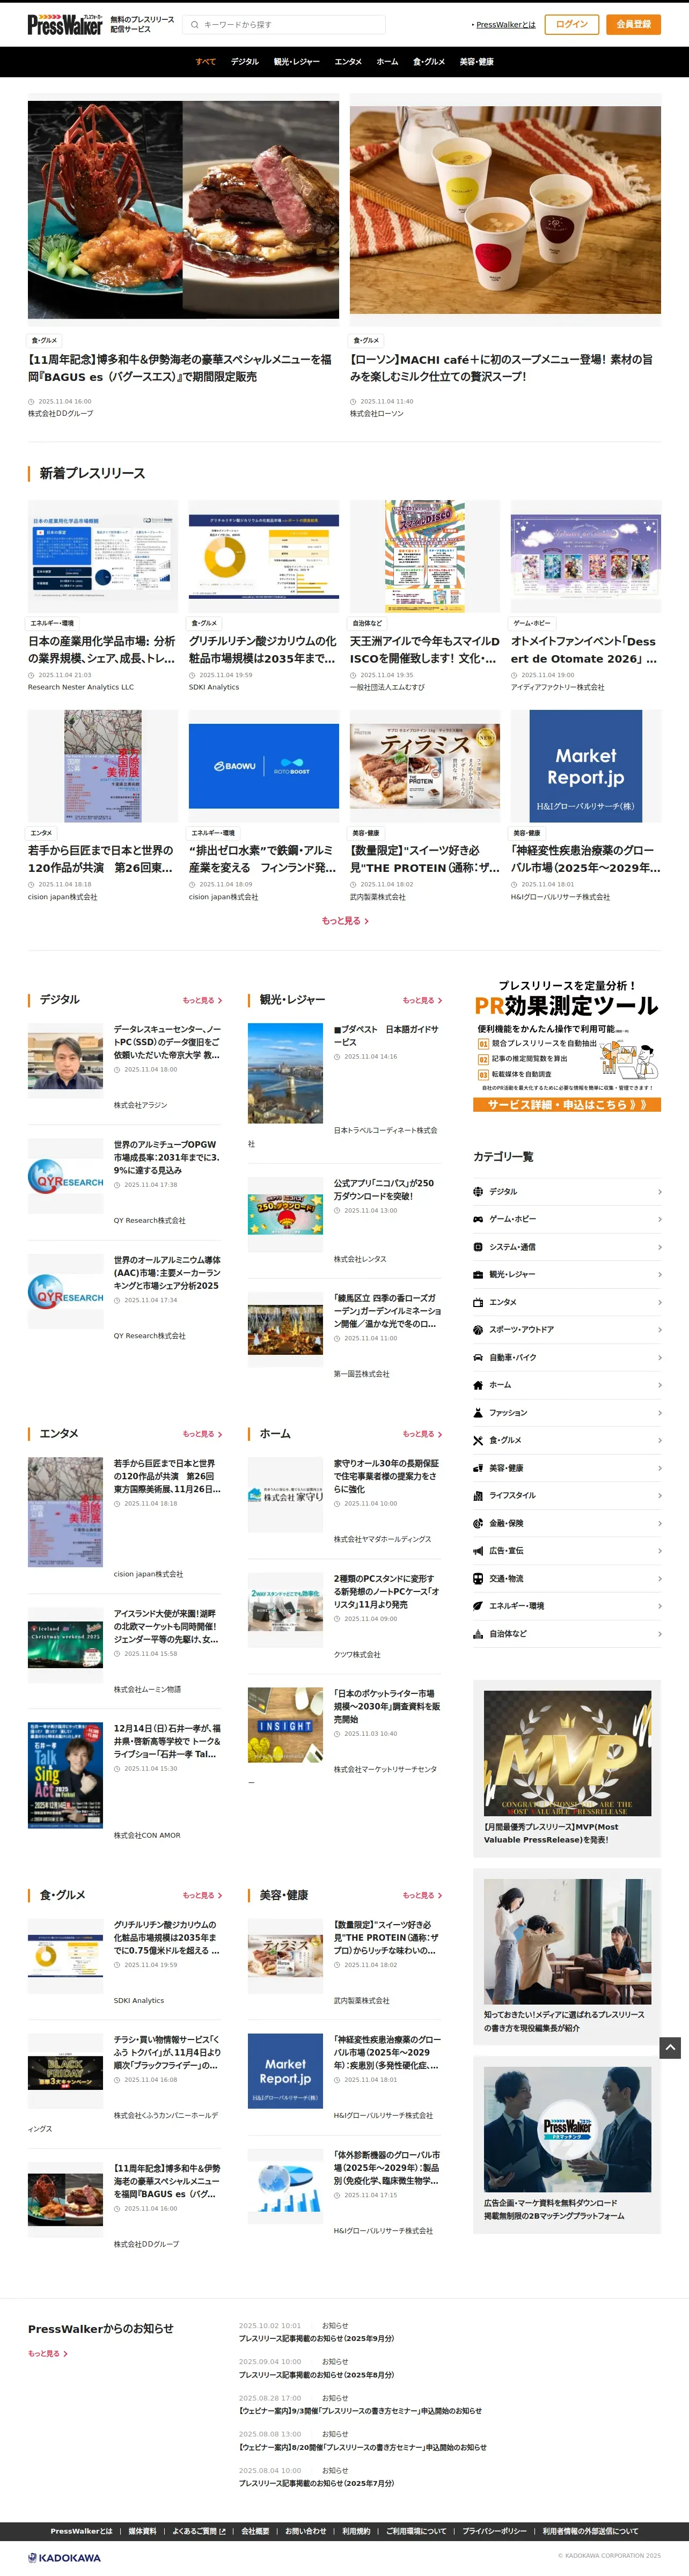The width and height of the screenshot is (689, 2576).
Task: Click the ゲーム・ホビー gamepad icon
Action: [478, 1219]
